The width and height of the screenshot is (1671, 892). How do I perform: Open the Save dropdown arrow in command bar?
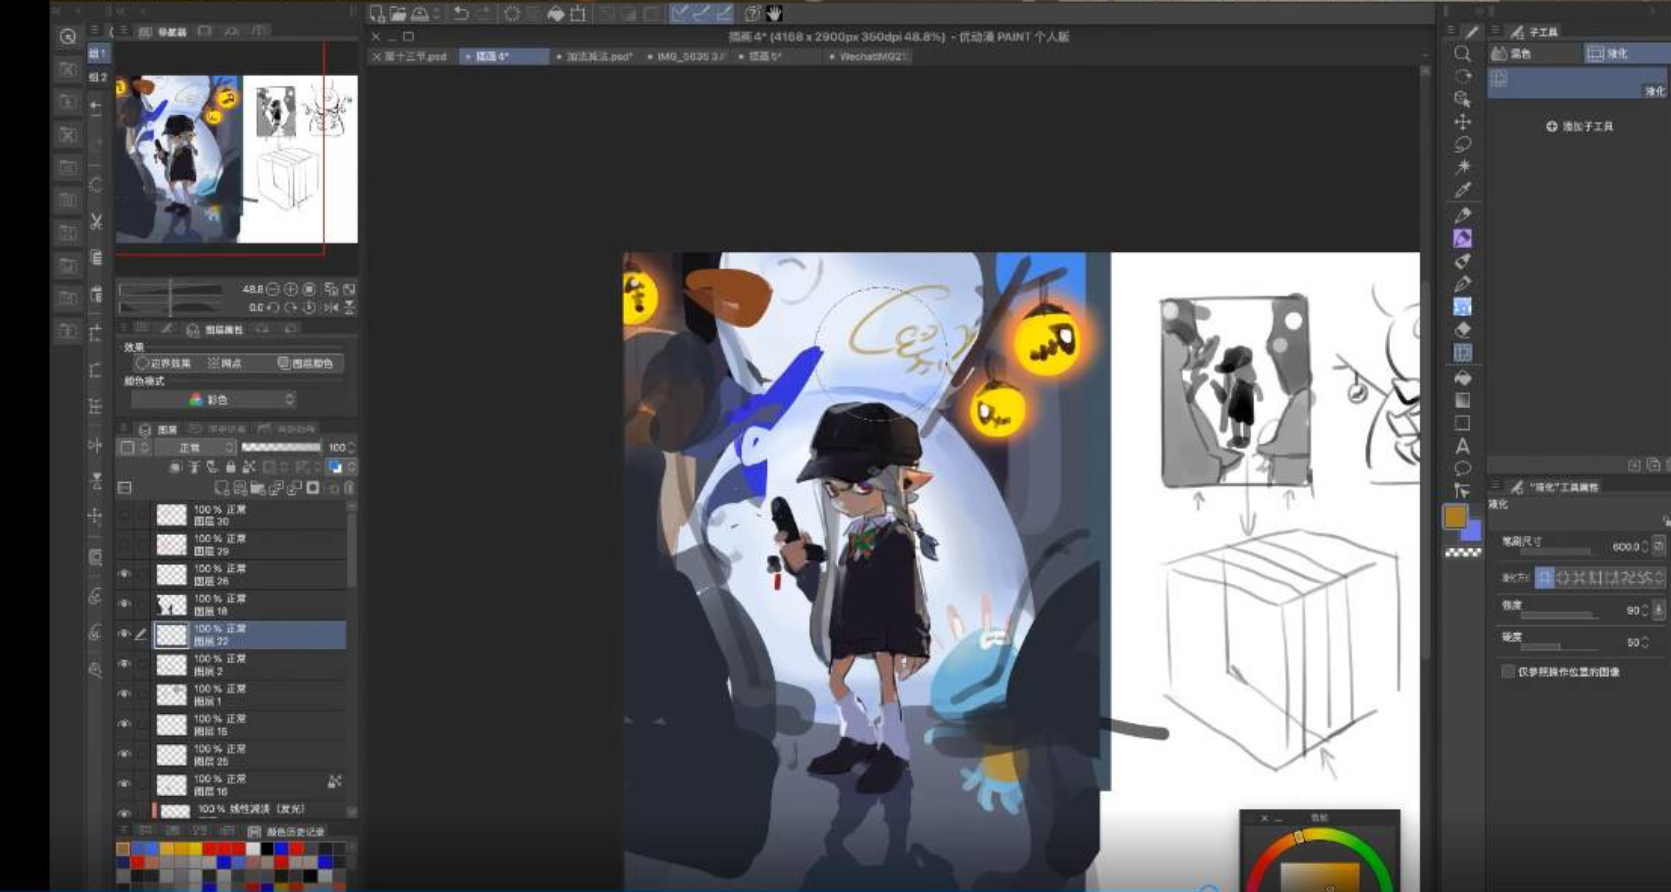point(437,13)
